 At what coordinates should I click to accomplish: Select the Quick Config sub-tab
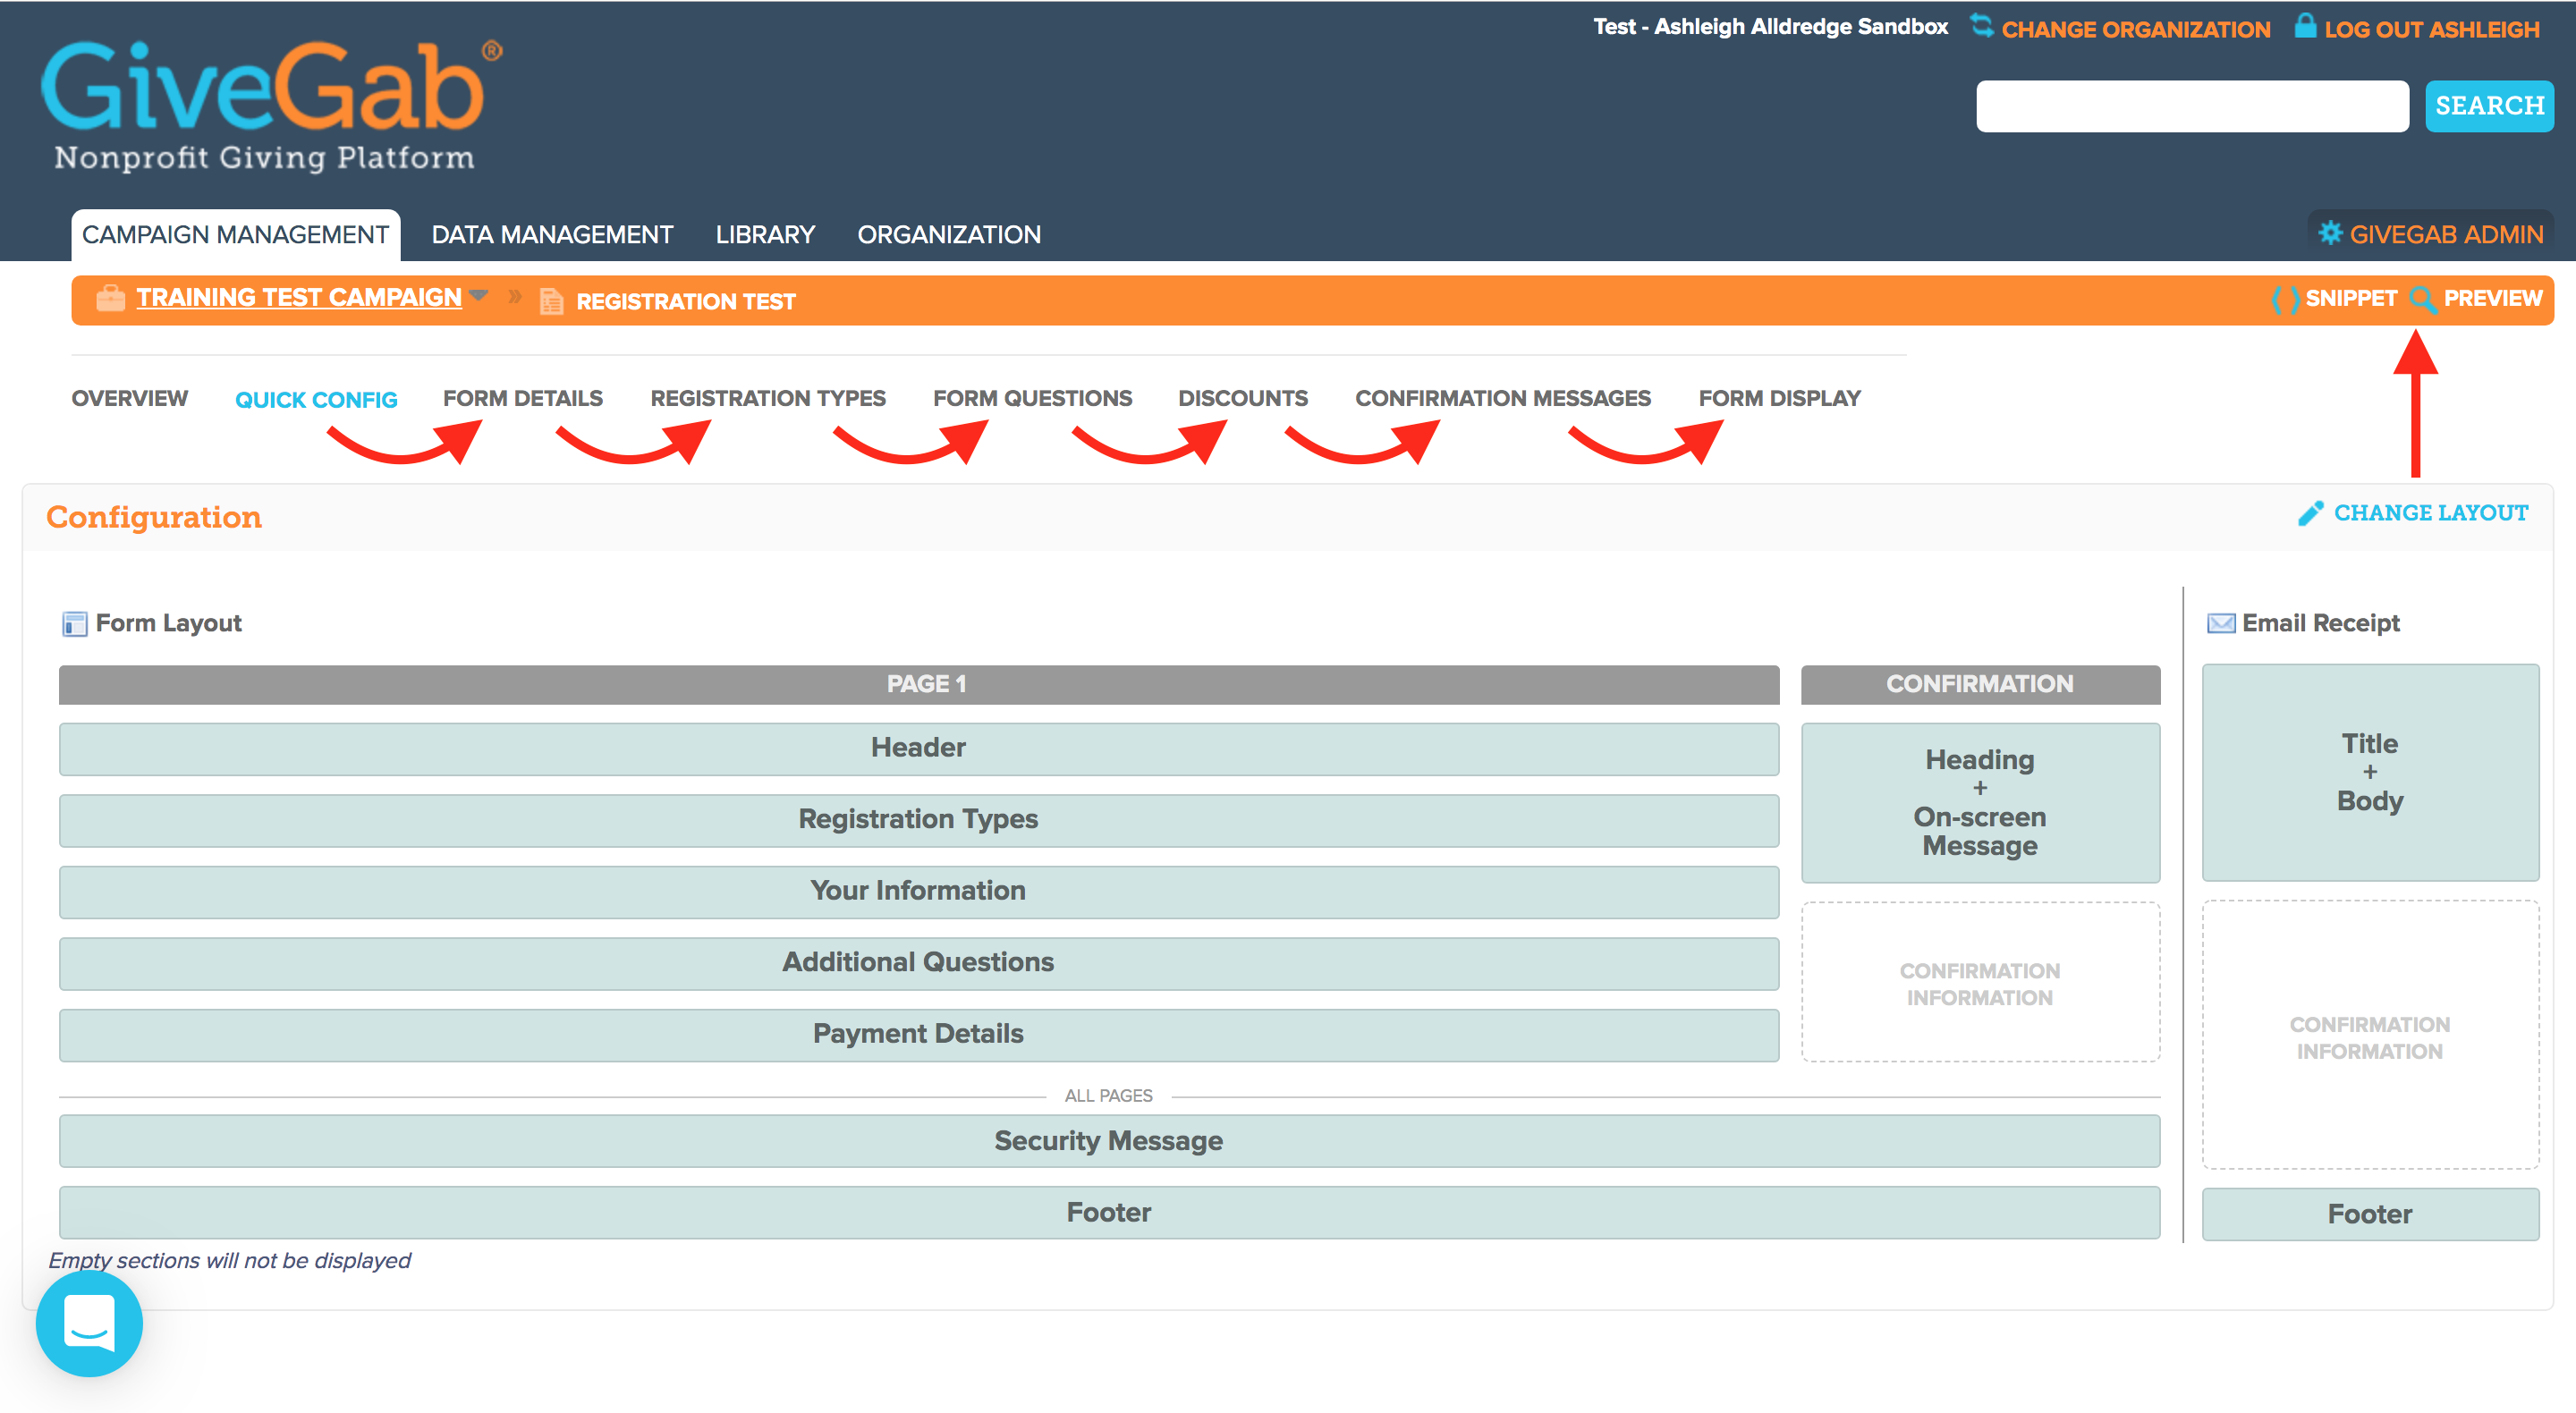click(x=316, y=400)
